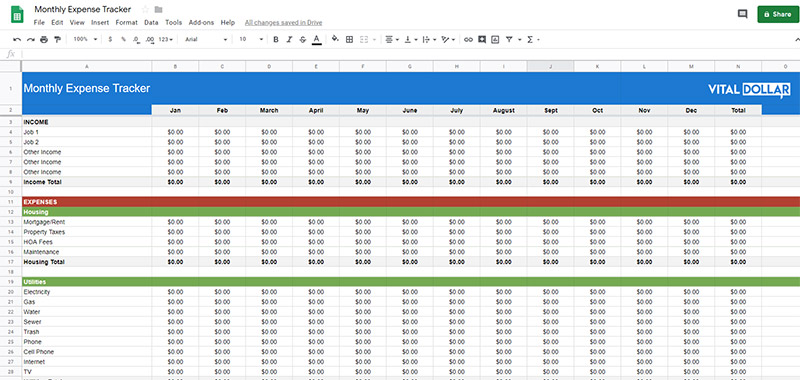The height and width of the screenshot is (380, 800).
Task: Star the Monthly Expense Tracker document
Action: (145, 9)
